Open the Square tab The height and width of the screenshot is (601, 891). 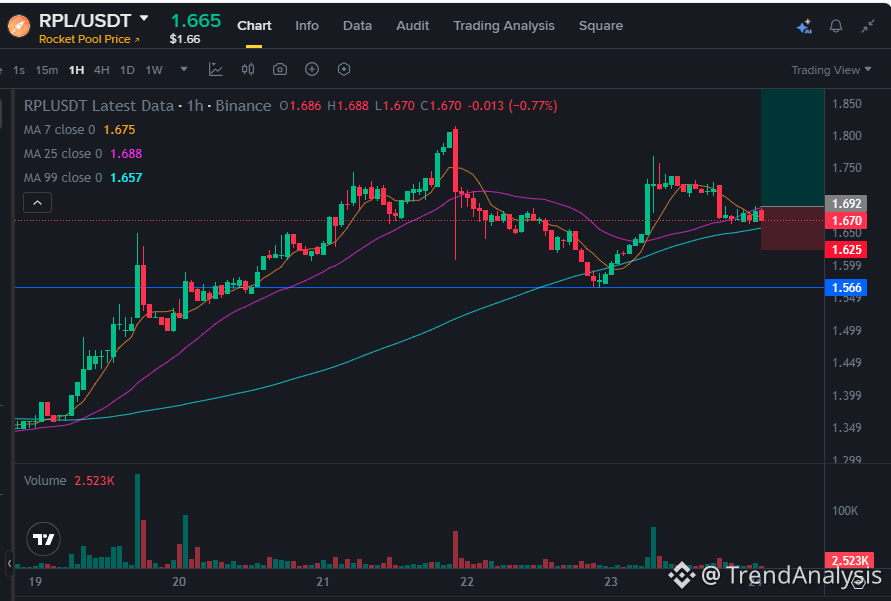pyautogui.click(x=601, y=26)
